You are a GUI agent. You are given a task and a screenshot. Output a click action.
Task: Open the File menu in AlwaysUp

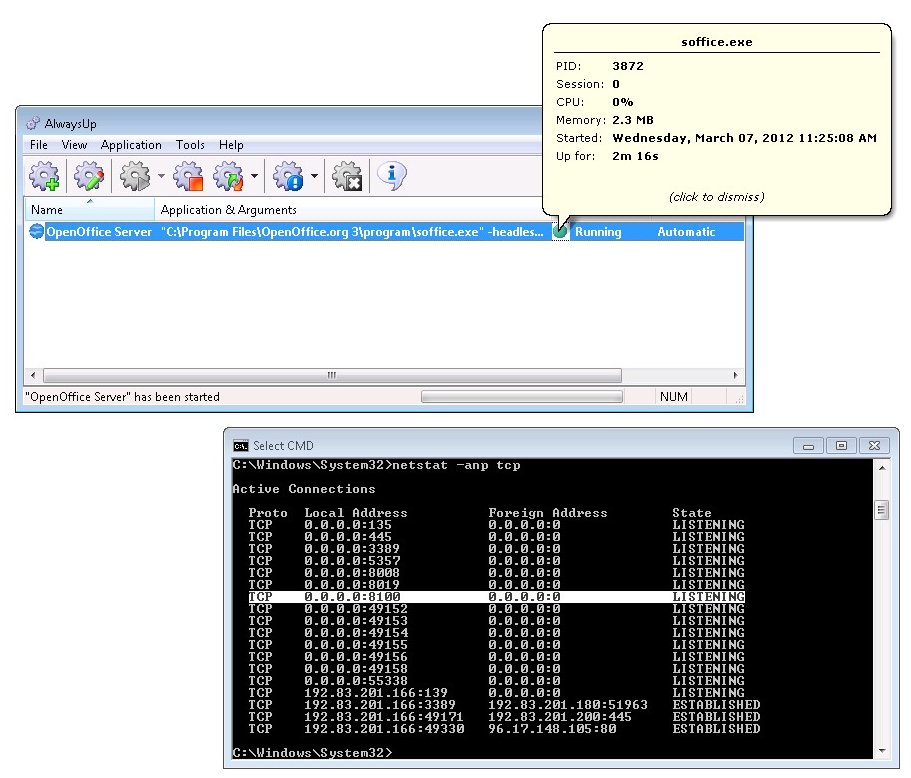pyautogui.click(x=39, y=145)
